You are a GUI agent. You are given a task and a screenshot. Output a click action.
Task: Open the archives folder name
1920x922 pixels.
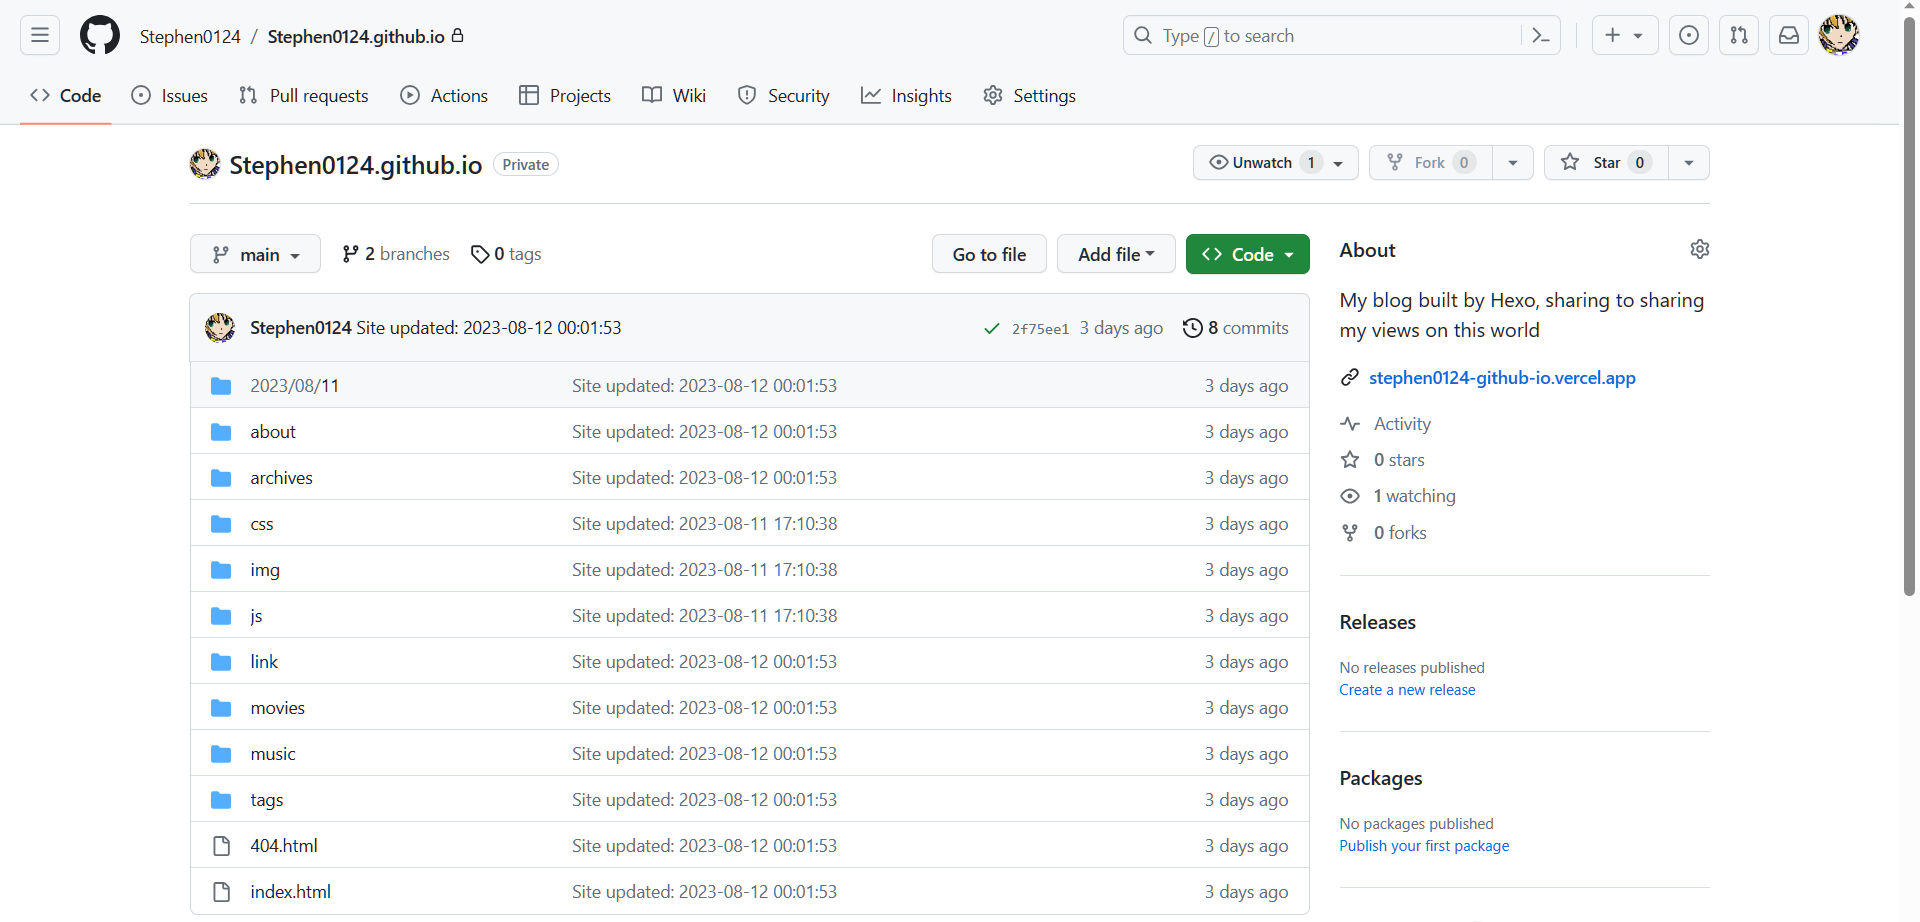[x=281, y=478]
